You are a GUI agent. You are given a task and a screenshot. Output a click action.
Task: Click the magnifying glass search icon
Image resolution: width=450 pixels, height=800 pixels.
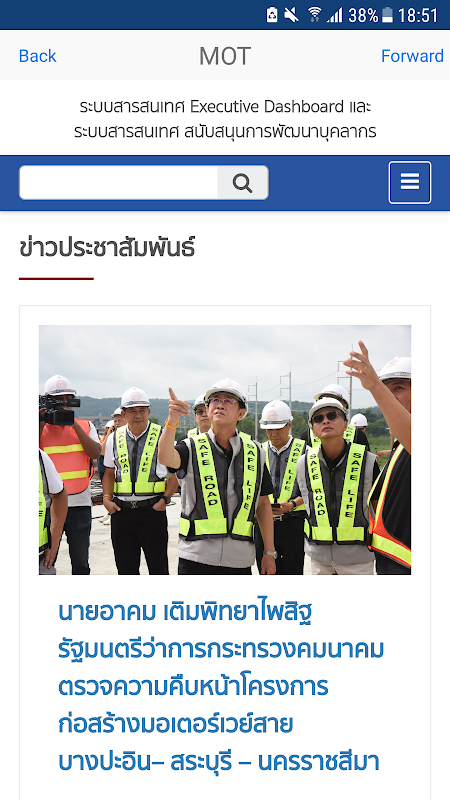(x=243, y=182)
